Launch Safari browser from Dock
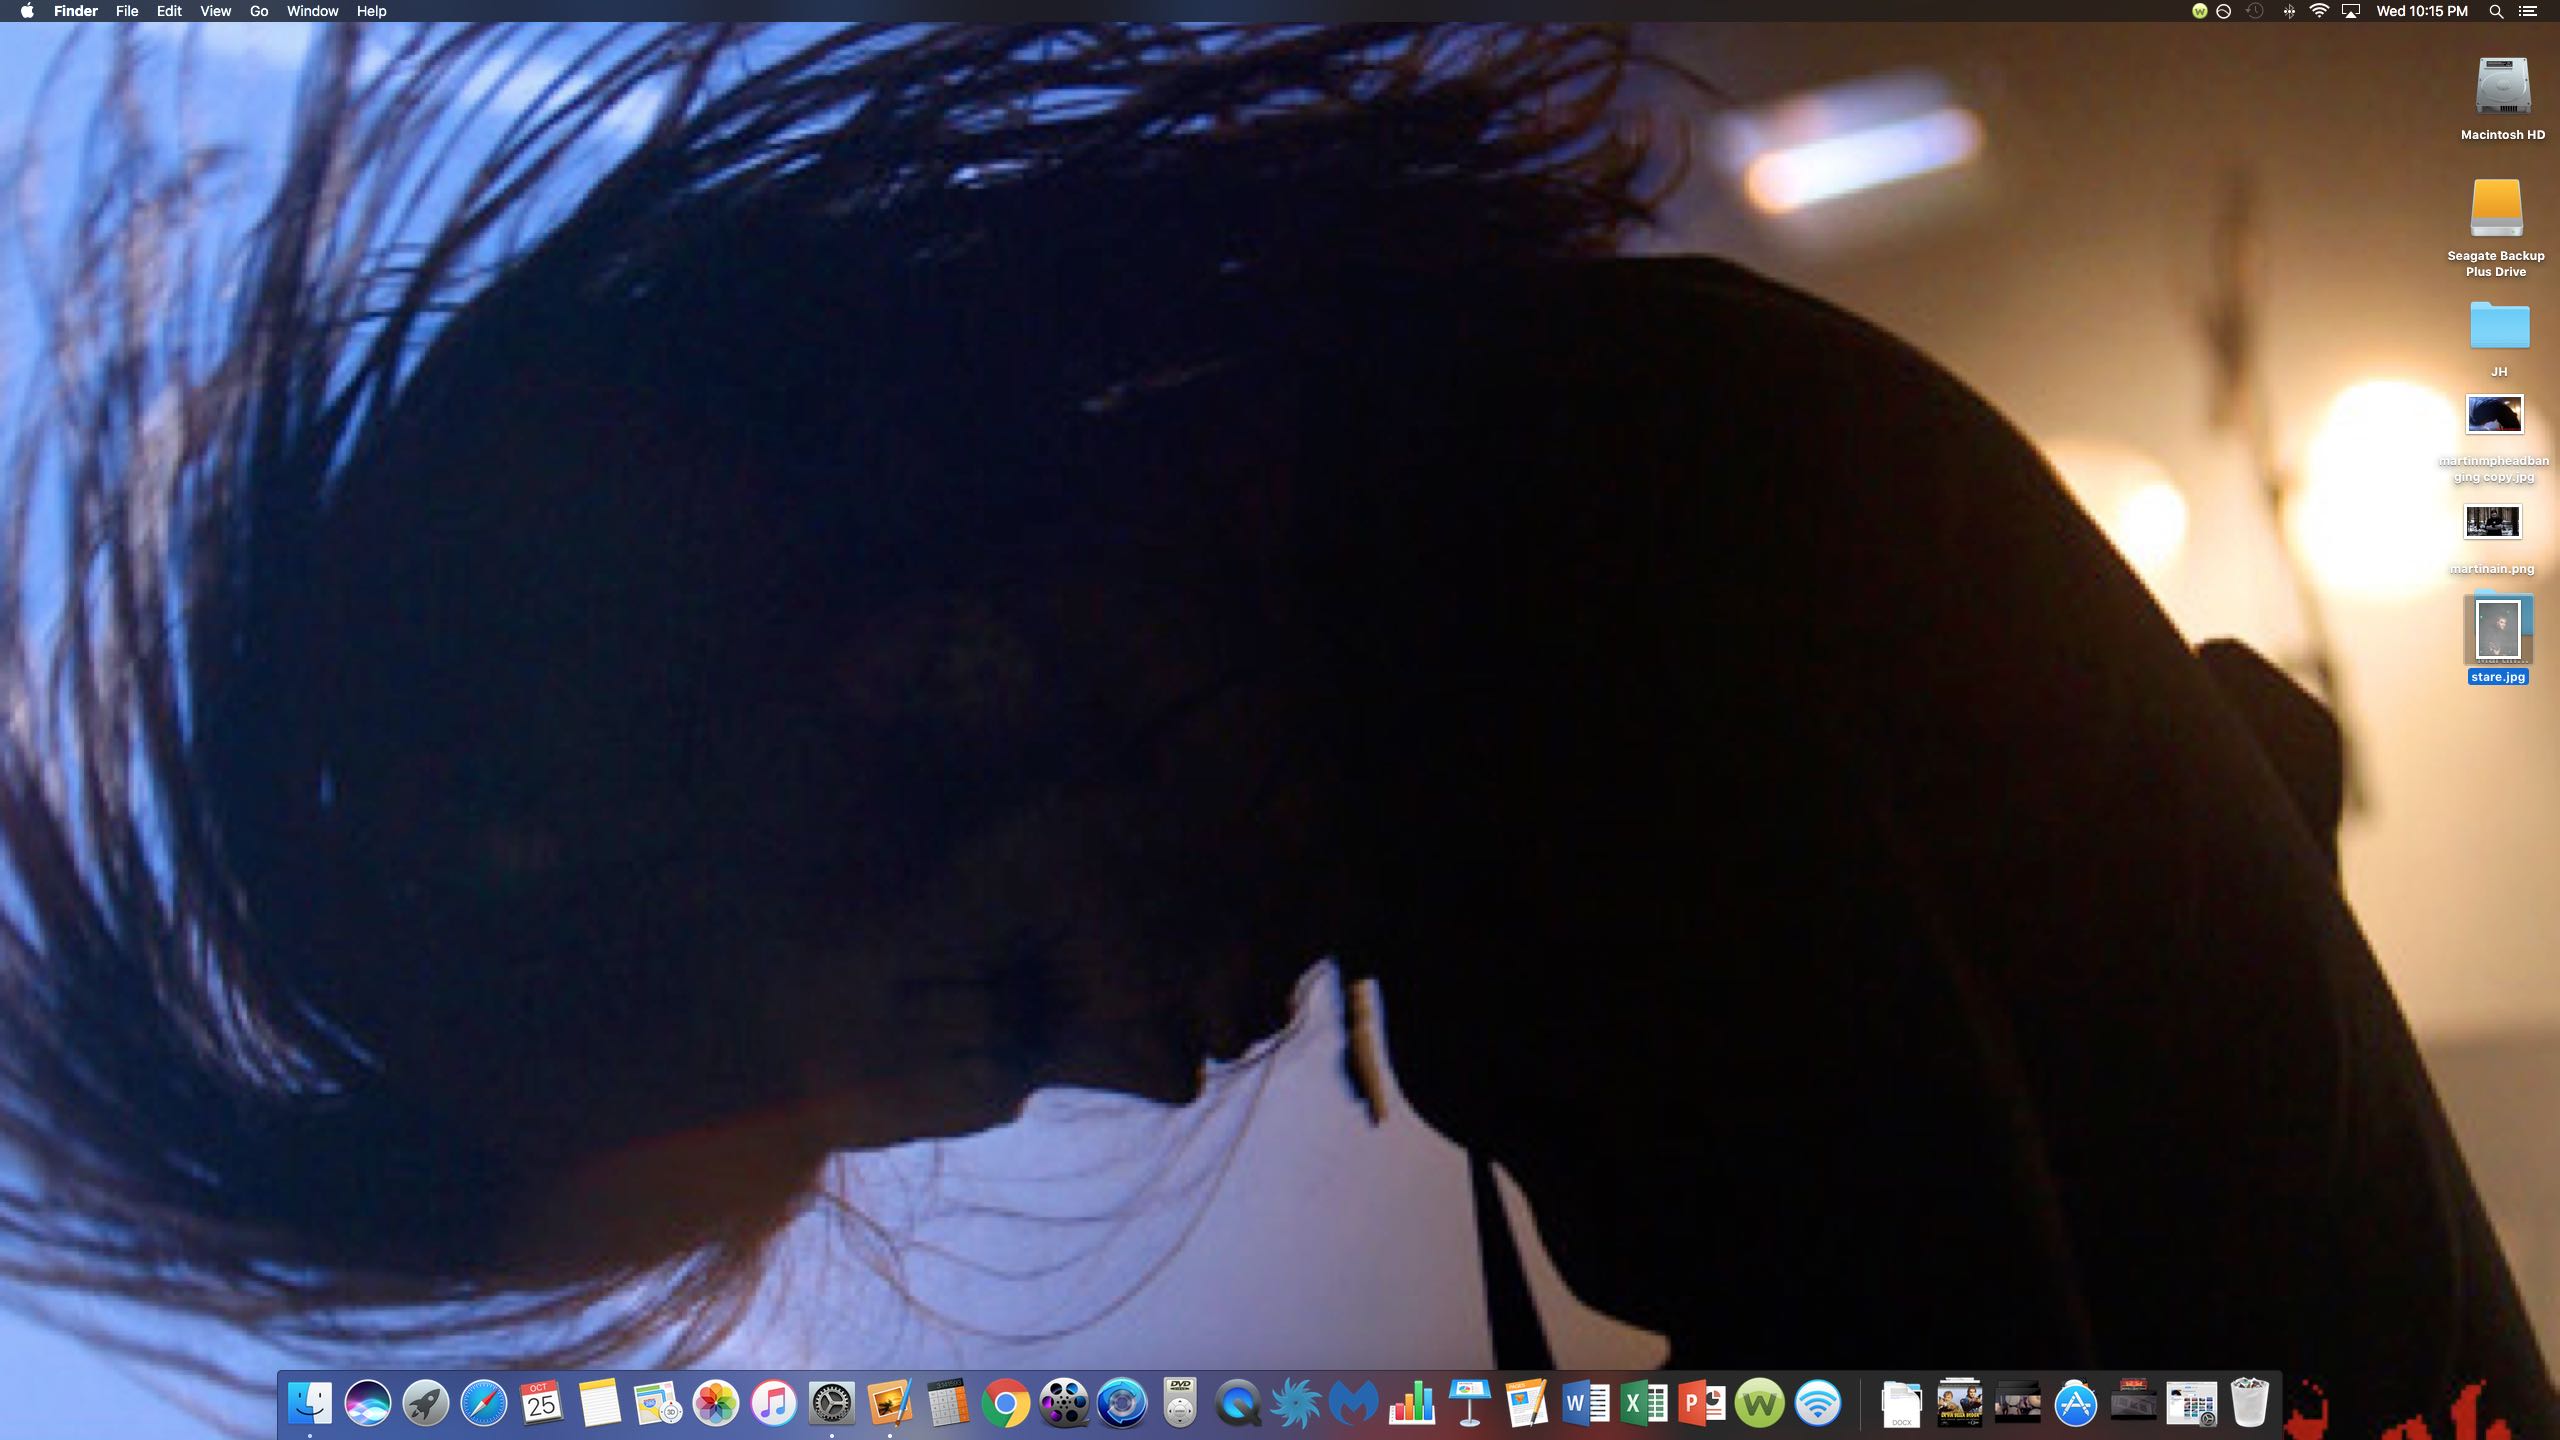2560x1440 pixels. coord(484,1404)
